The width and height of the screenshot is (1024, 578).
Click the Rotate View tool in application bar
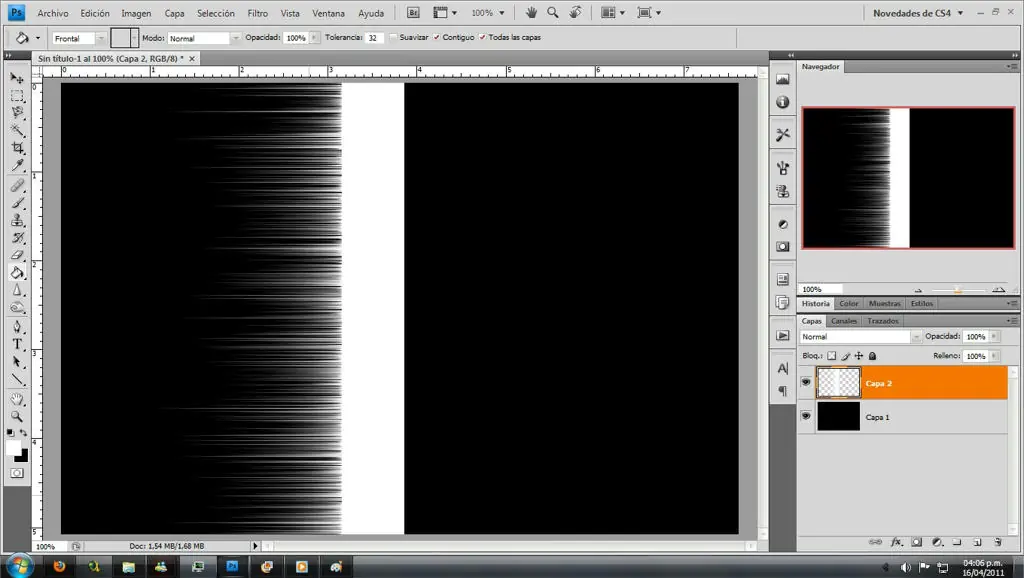(575, 12)
